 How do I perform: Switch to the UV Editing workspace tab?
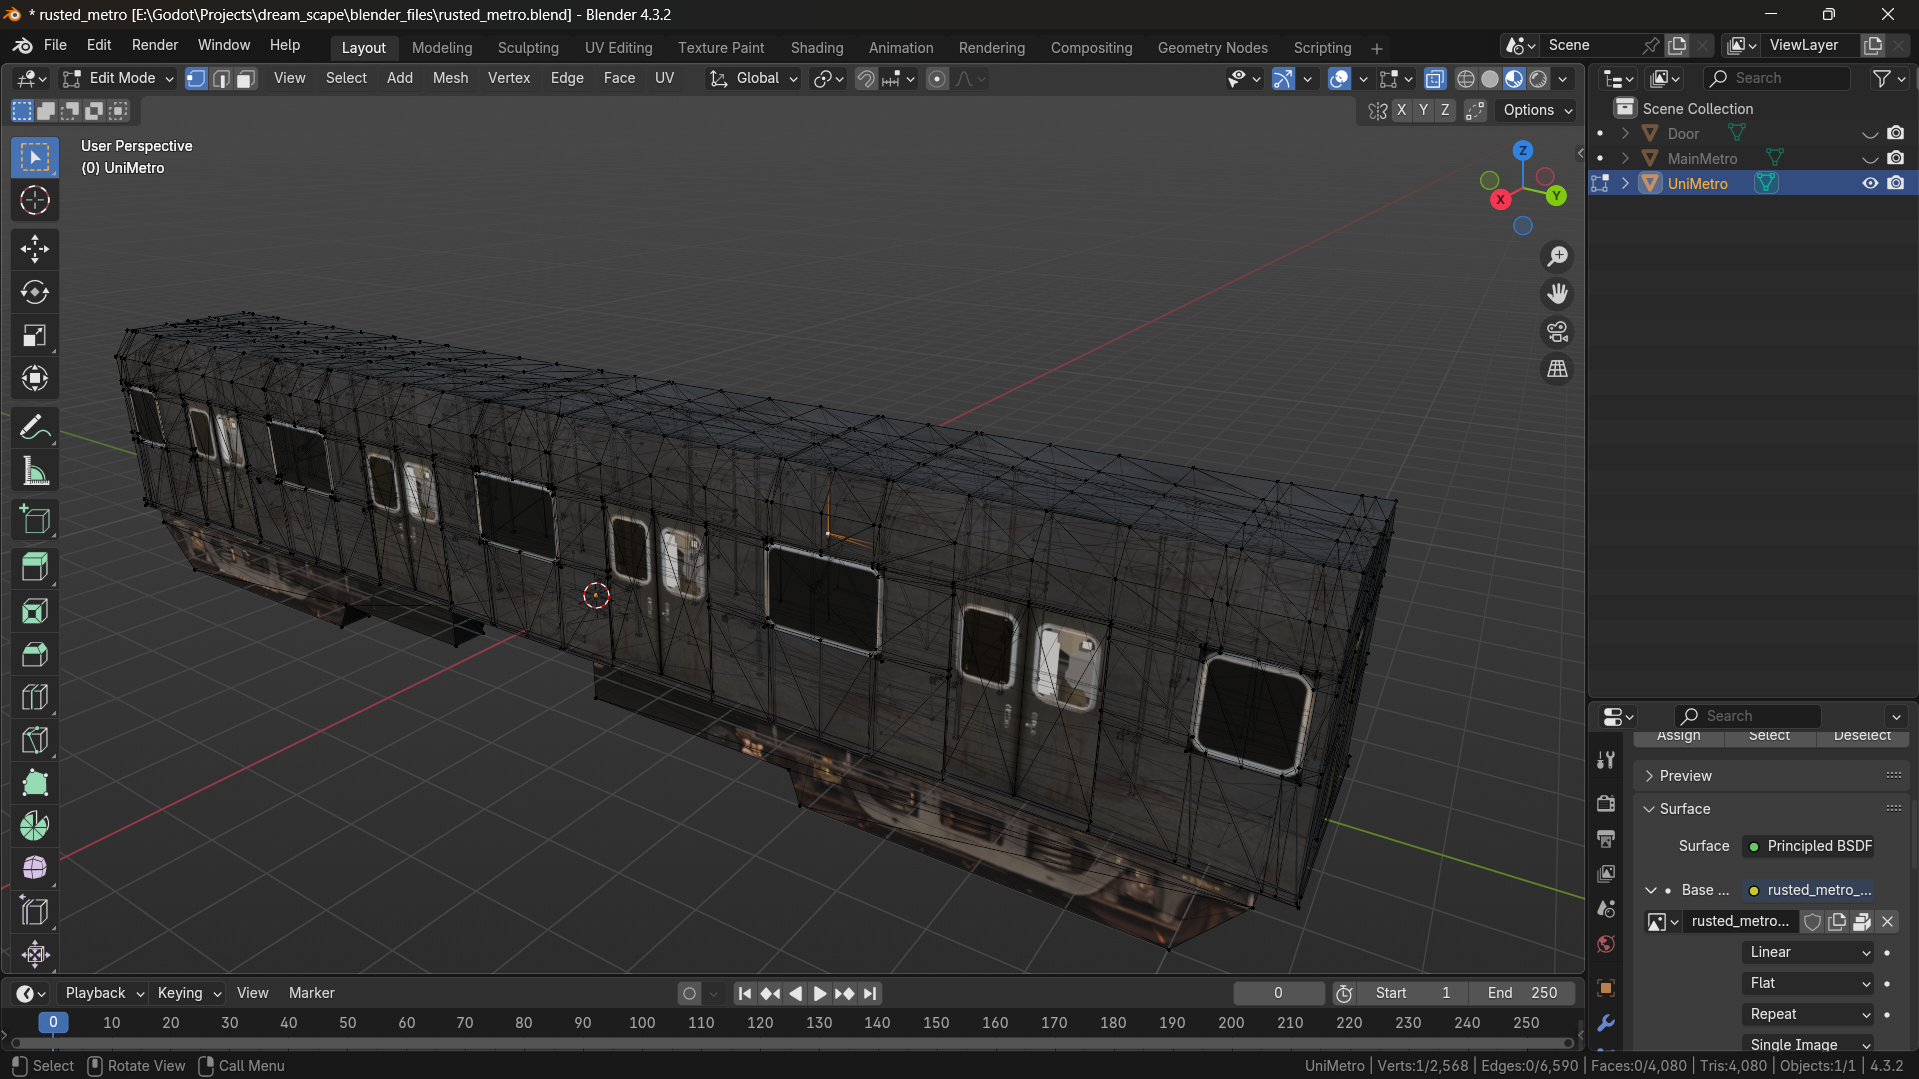618,47
